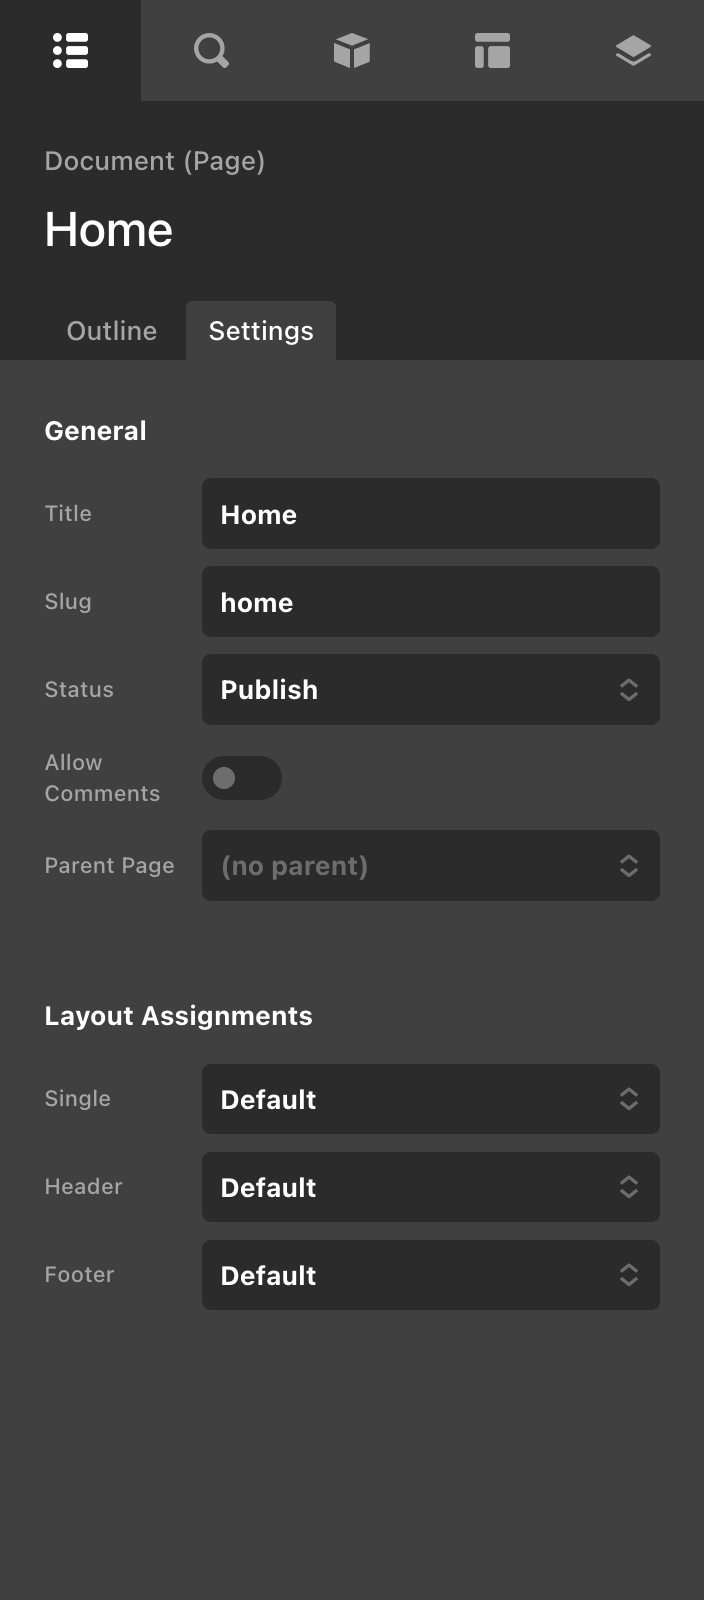Enable the Allow Comments toggle

point(242,777)
